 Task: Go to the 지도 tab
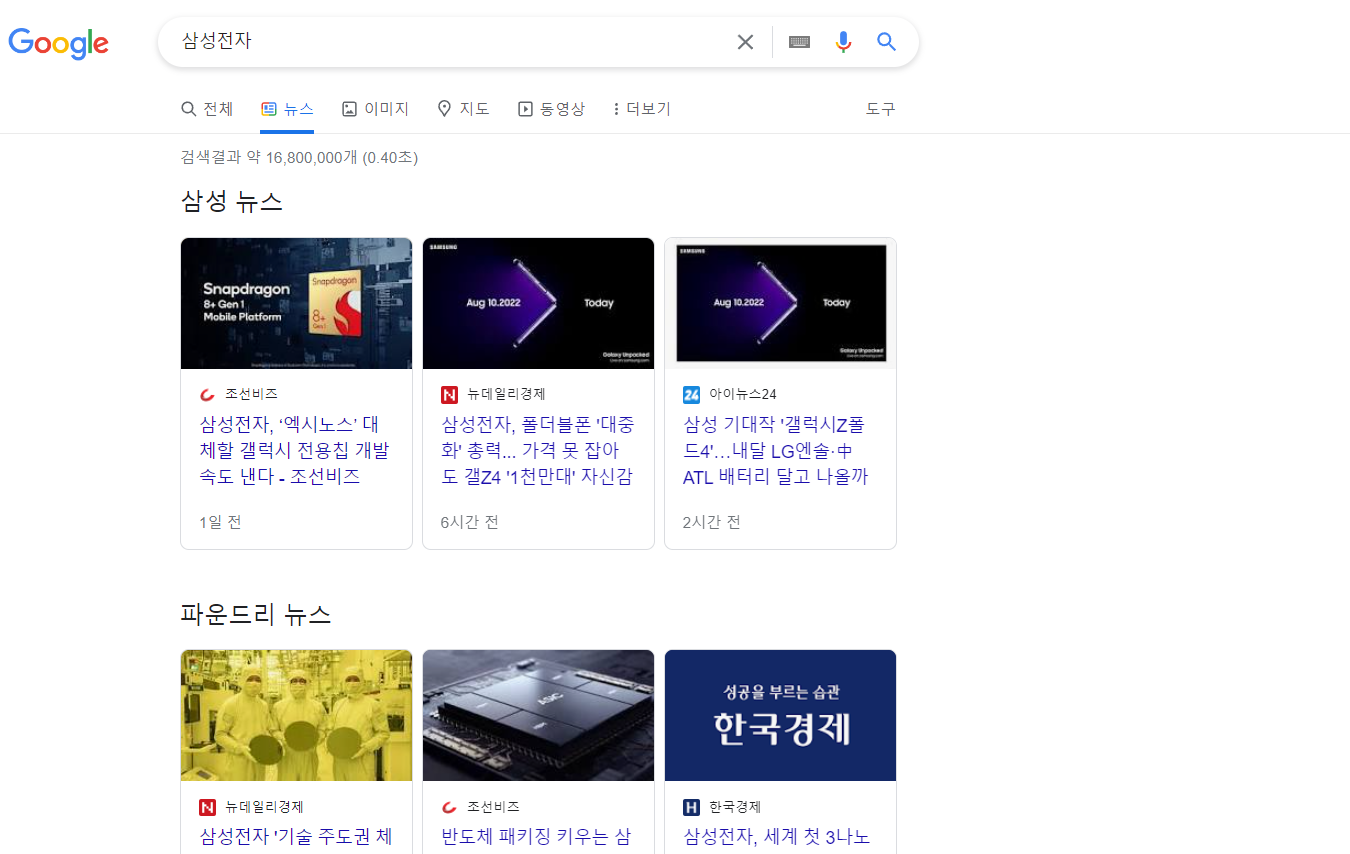pyautogui.click(x=463, y=109)
